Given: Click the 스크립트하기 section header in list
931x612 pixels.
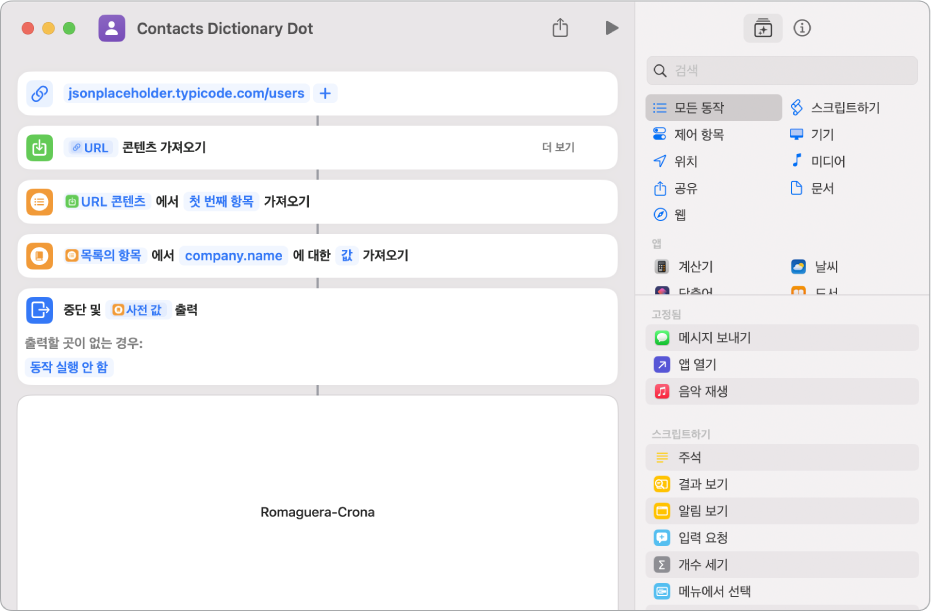Looking at the screenshot, I should (681, 434).
